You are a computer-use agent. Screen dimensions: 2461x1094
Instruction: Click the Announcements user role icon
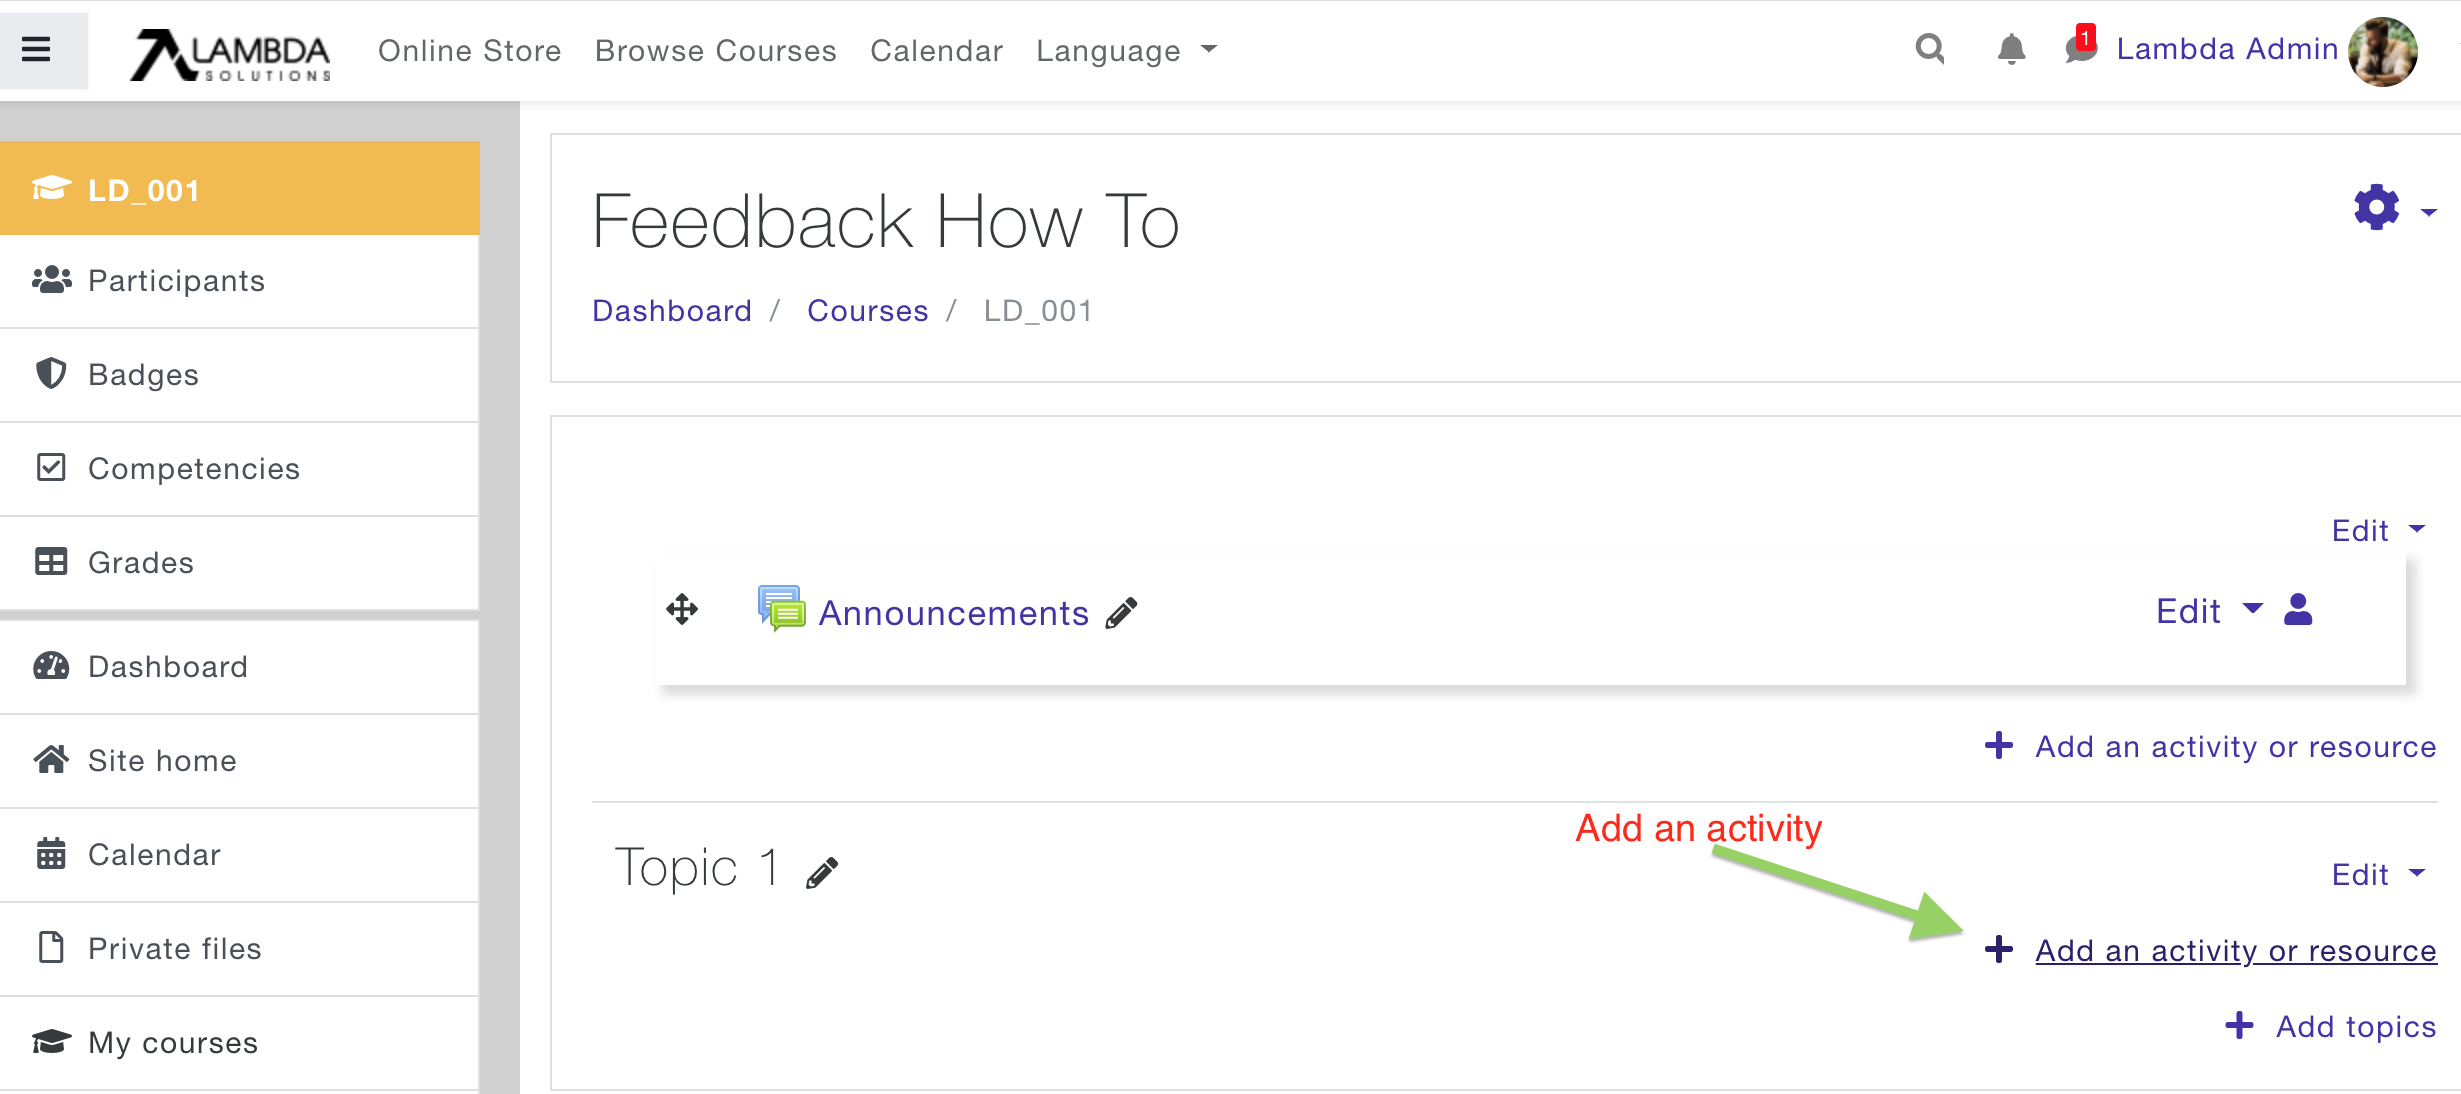coord(2298,610)
